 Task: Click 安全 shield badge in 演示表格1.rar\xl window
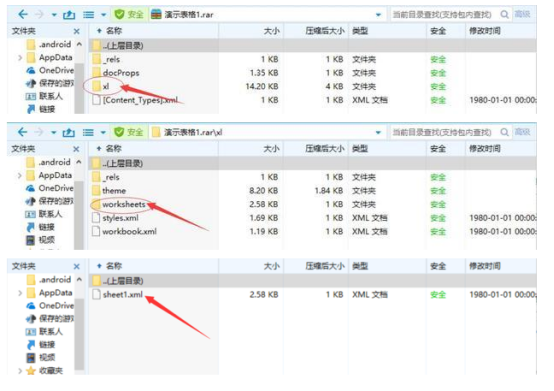(128, 132)
